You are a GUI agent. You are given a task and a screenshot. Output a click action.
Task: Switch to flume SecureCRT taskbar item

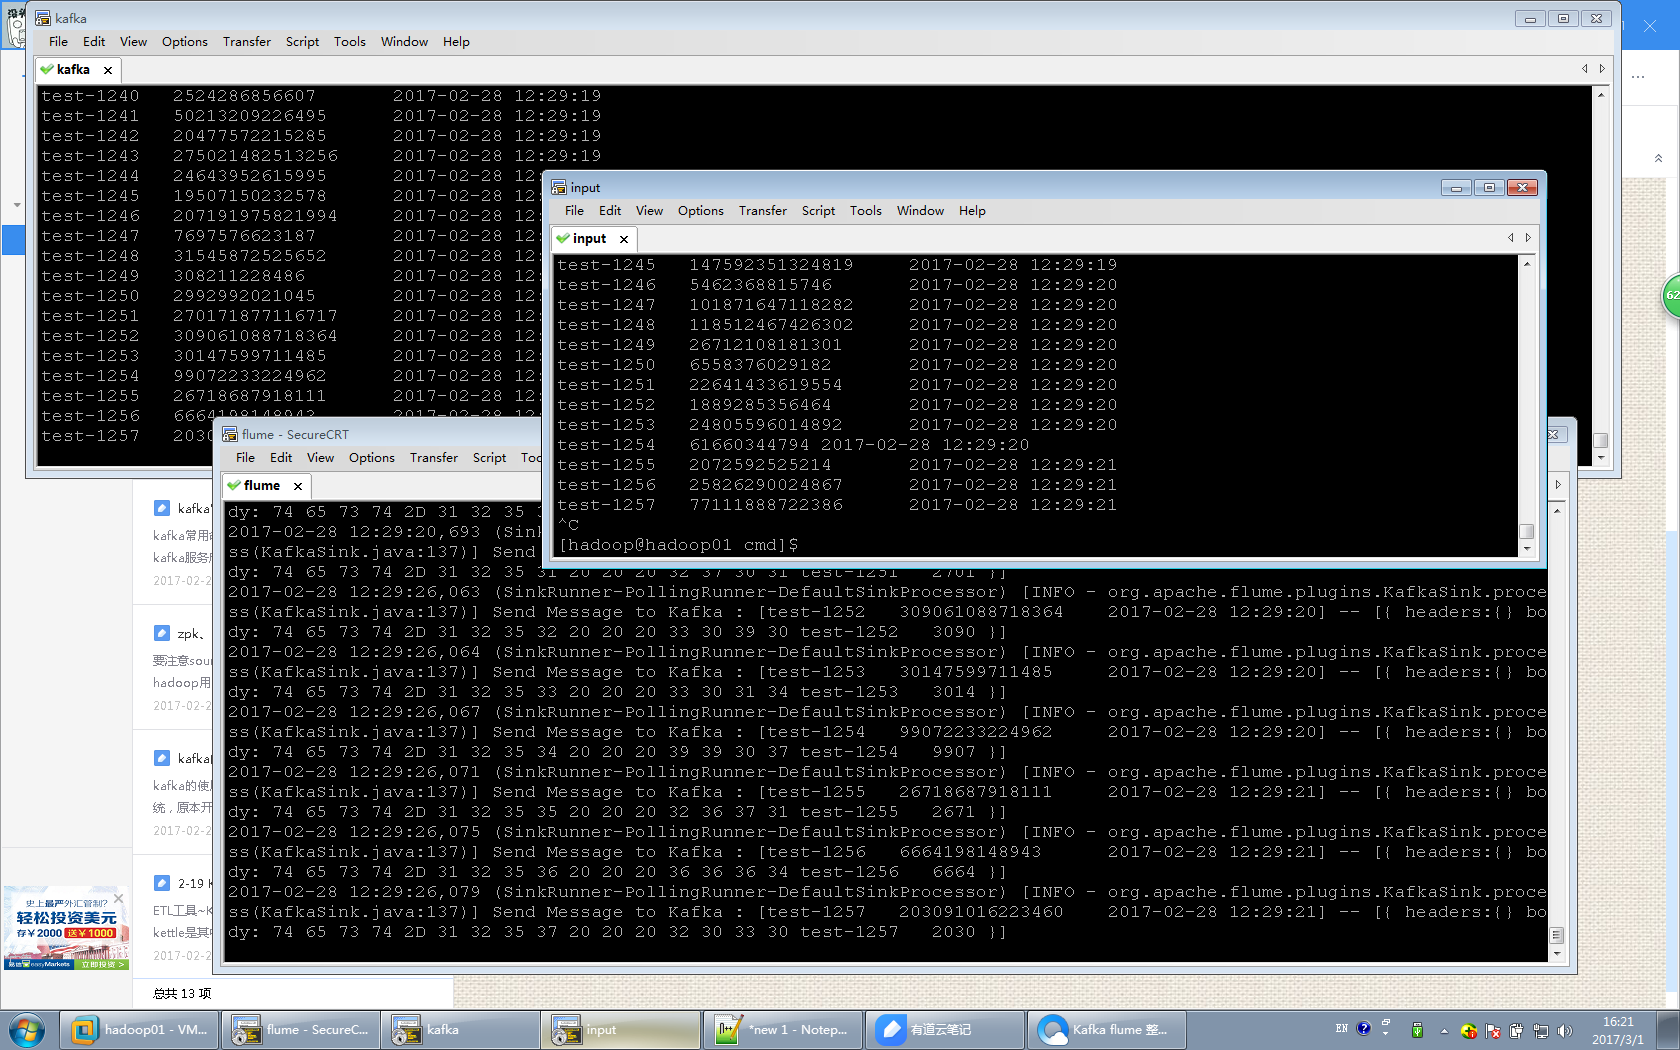[x=300, y=1029]
